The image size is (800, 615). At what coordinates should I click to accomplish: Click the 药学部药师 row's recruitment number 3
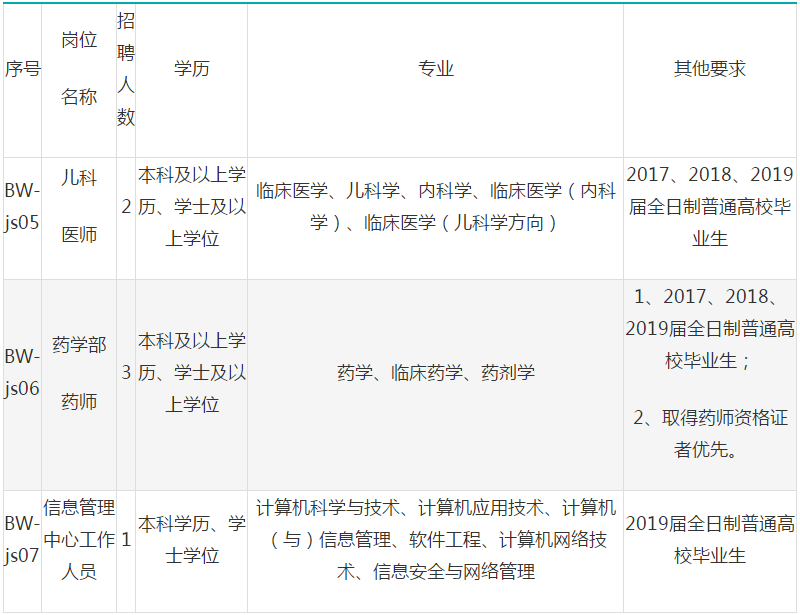[x=126, y=373]
